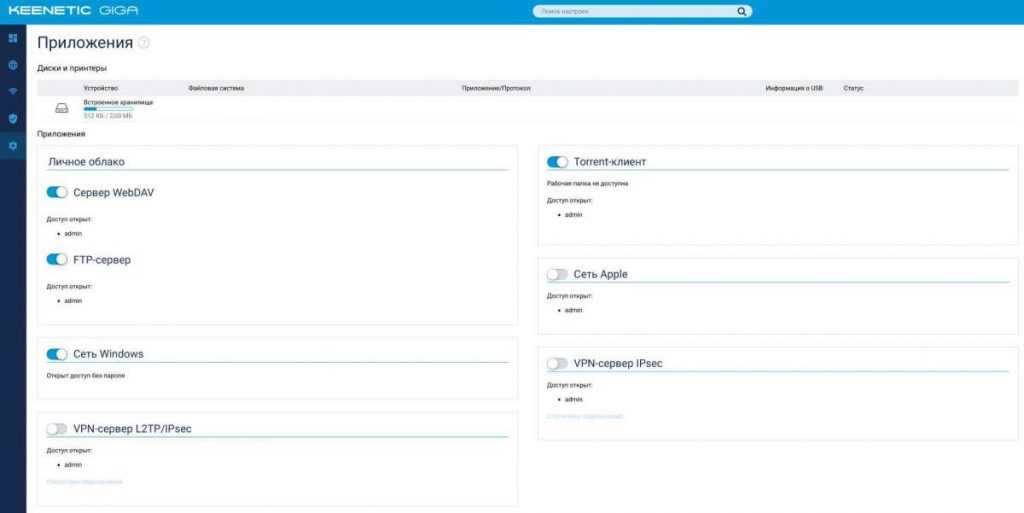Click the search magnifier icon
Screen dimensions: 1024x513
(x=741, y=12)
